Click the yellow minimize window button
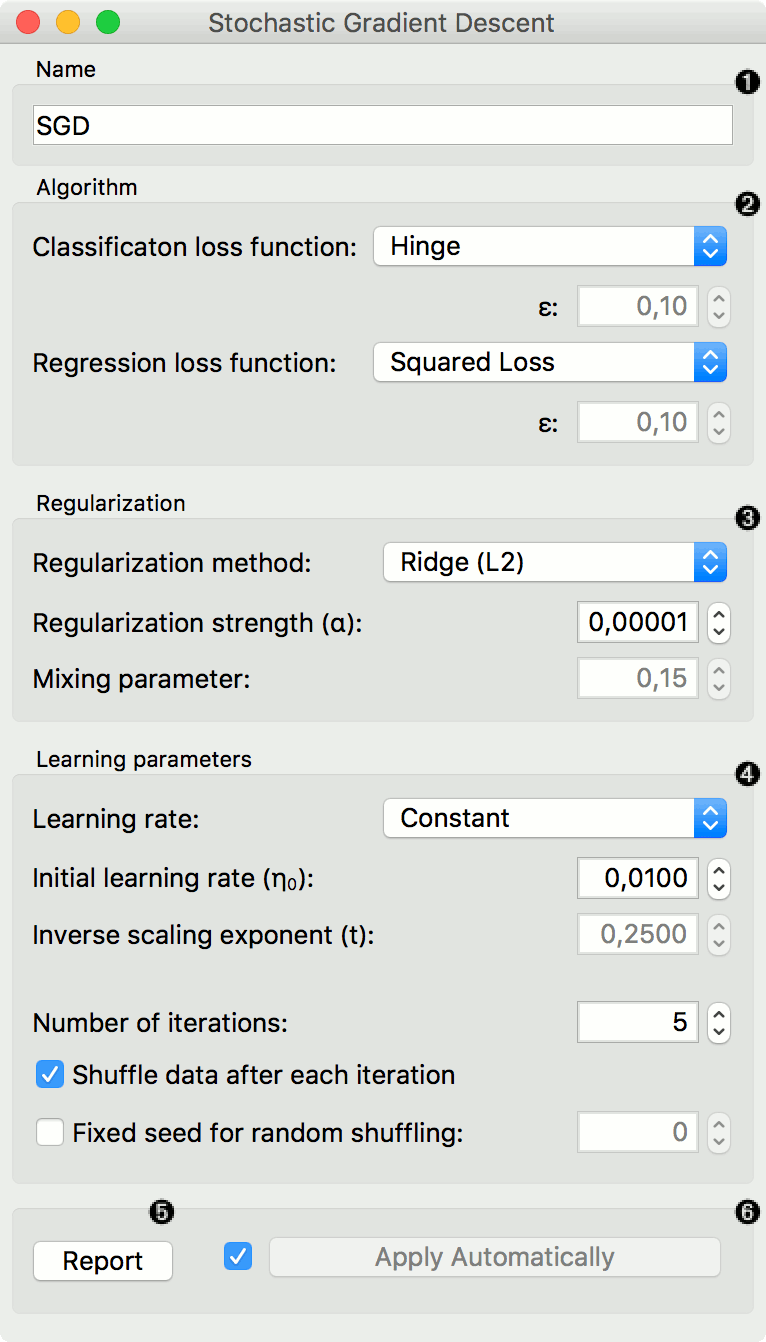Viewport: 766px width, 1342px height. [x=68, y=22]
